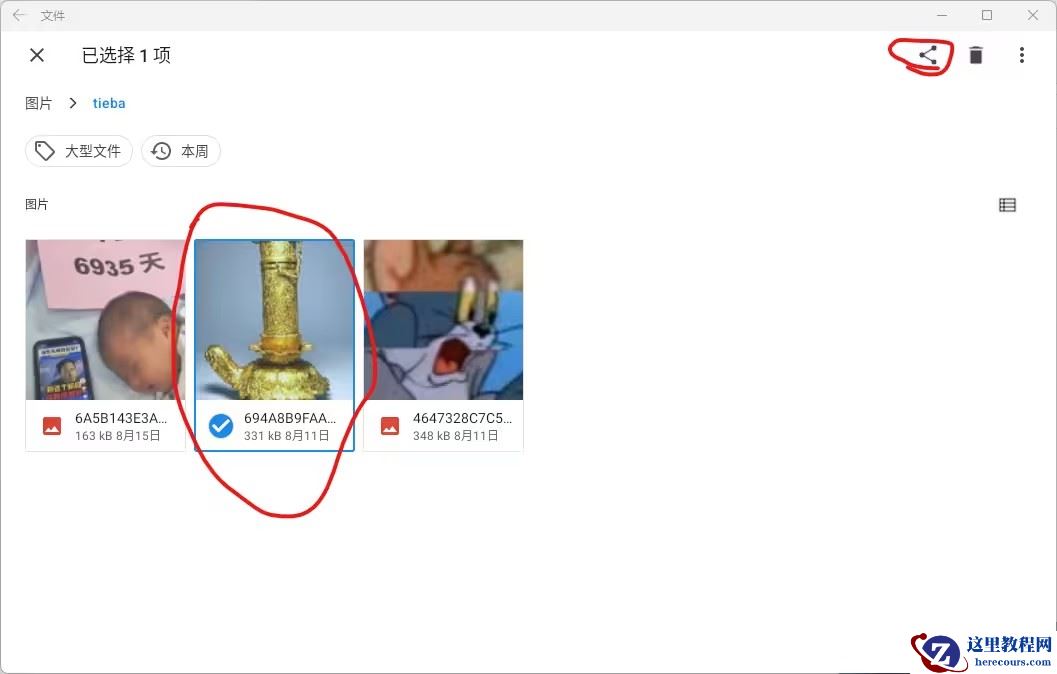Click the golden candlestick thumbnail
The height and width of the screenshot is (674, 1057).
coord(274,320)
